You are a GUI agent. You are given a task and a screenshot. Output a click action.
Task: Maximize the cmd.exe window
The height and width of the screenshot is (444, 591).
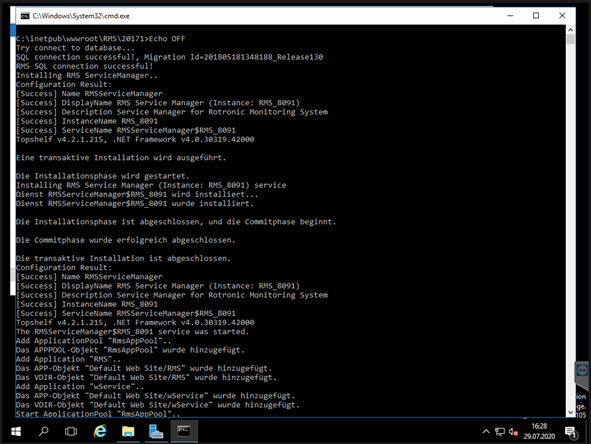(x=536, y=15)
